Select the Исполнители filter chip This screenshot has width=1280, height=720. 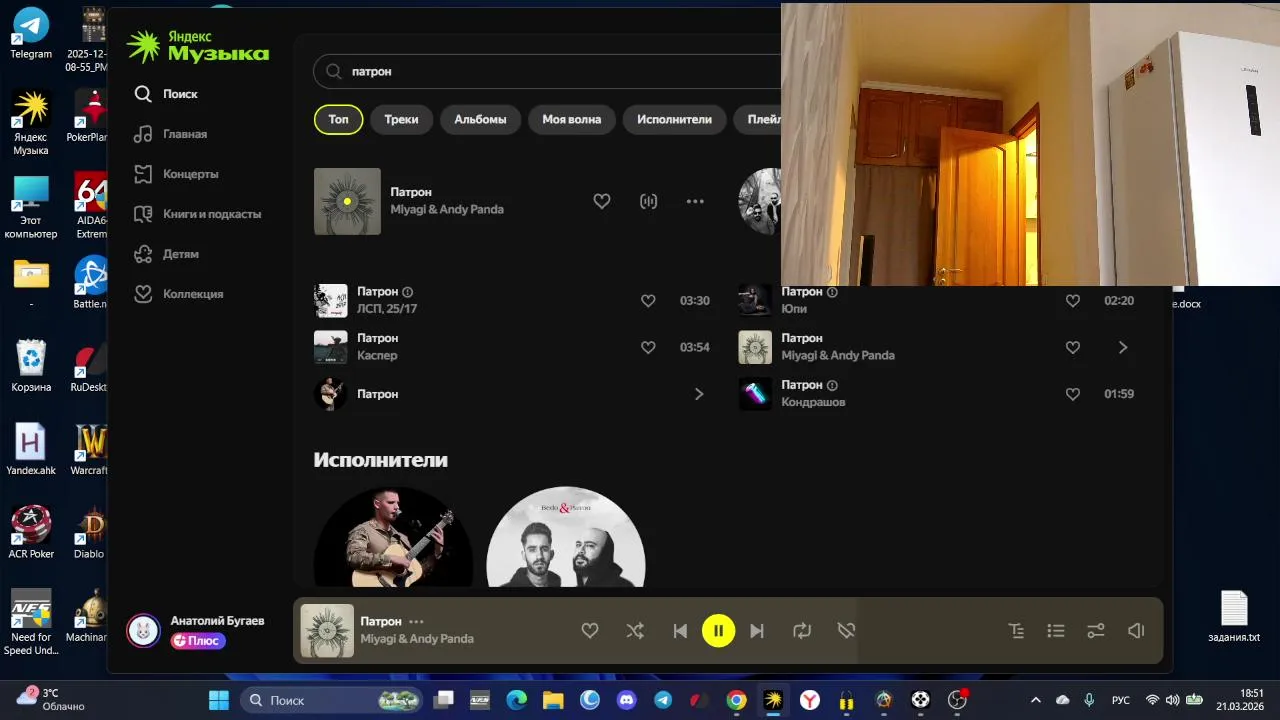(674, 119)
